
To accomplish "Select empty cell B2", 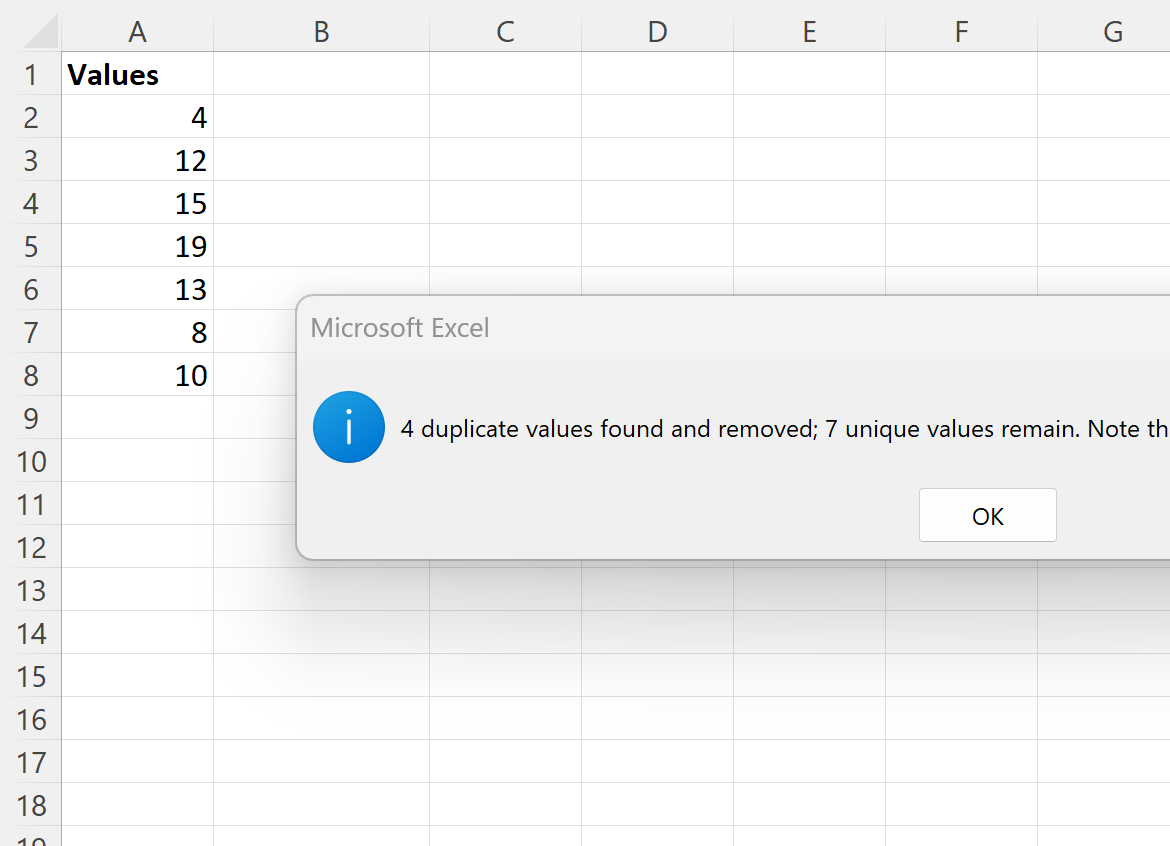I will 322,116.
